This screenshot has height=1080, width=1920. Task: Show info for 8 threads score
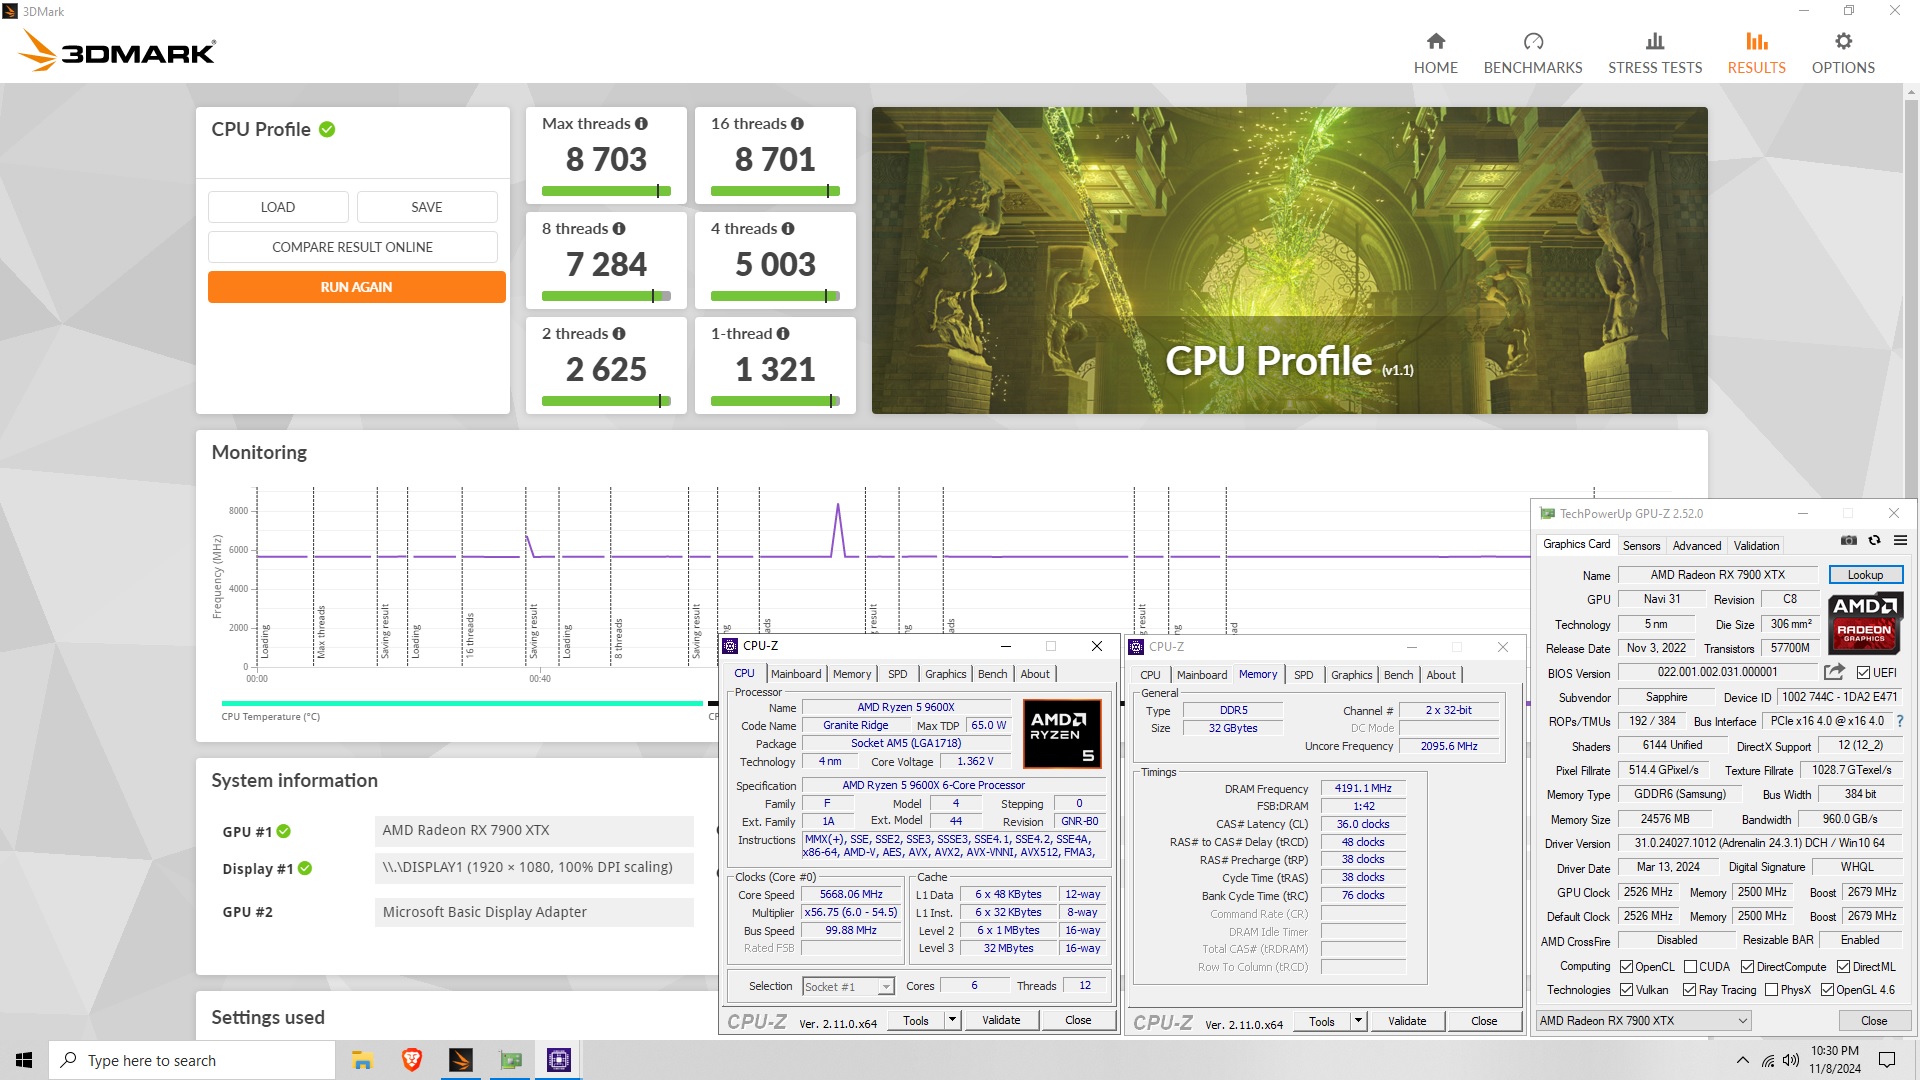click(x=619, y=229)
